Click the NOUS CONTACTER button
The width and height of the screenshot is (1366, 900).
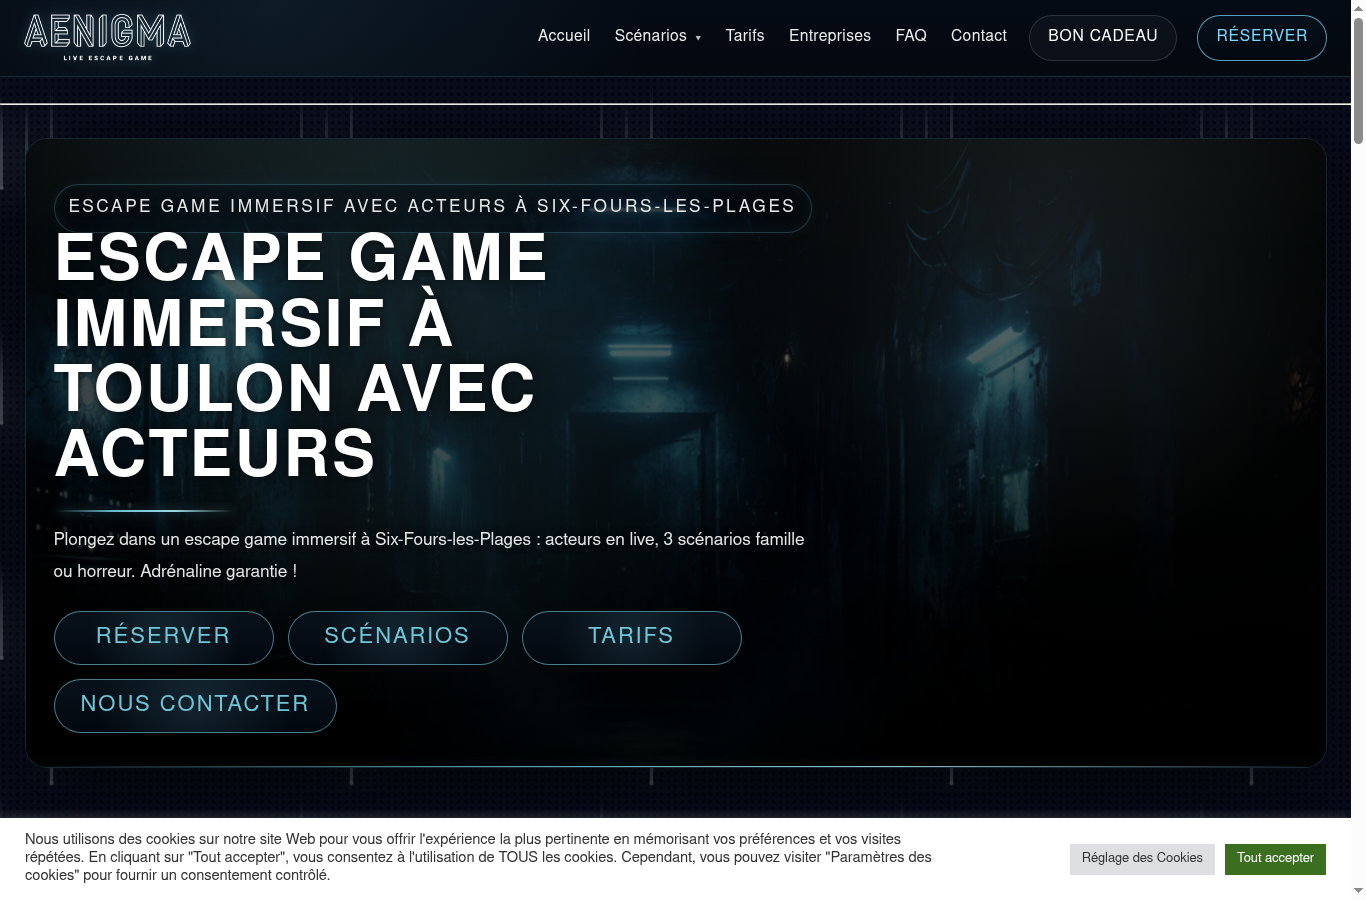pos(195,705)
